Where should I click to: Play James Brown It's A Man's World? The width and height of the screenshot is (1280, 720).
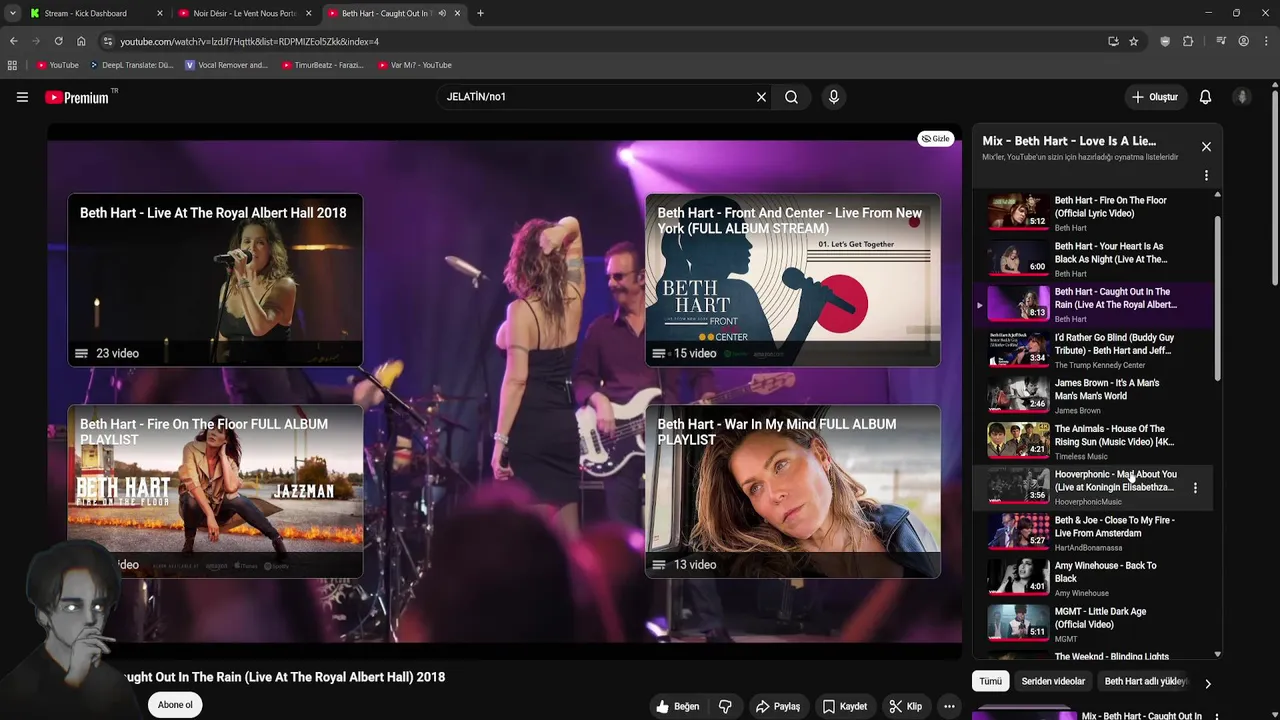point(1092,396)
